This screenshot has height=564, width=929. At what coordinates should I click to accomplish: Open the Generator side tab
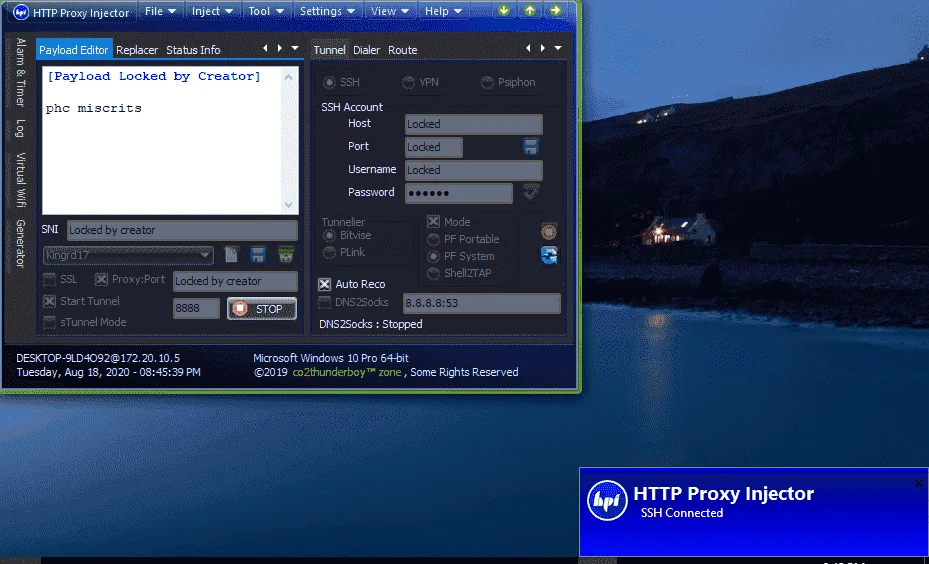tap(21, 243)
